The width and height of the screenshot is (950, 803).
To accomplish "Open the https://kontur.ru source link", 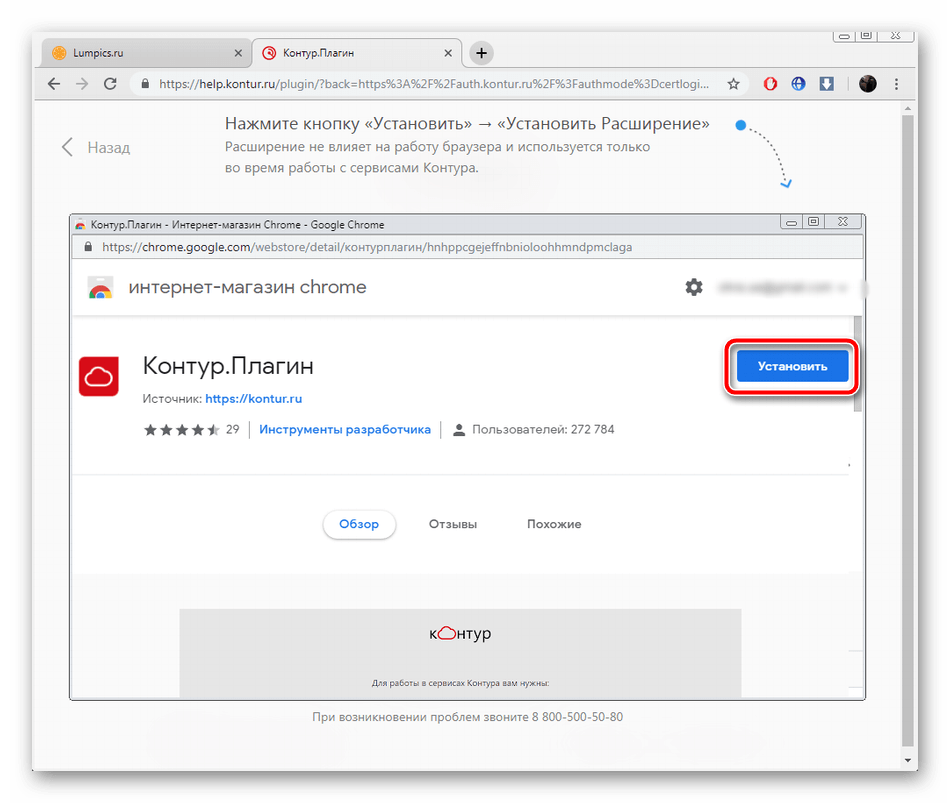I will pyautogui.click(x=253, y=398).
